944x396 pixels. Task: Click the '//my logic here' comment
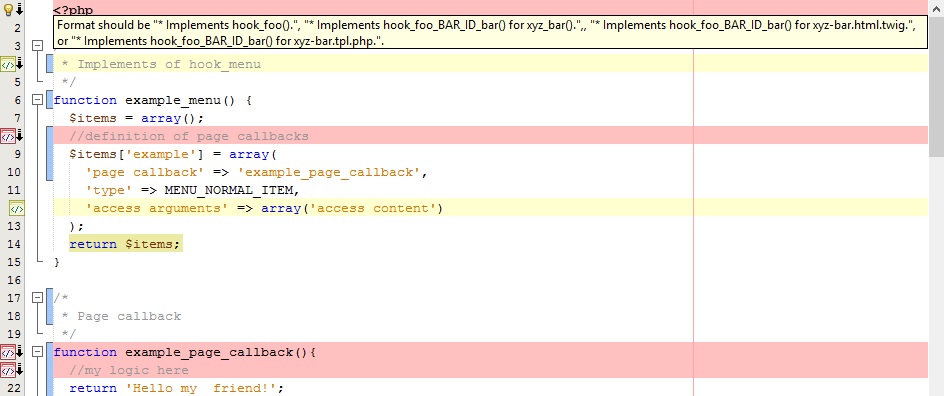tap(129, 371)
